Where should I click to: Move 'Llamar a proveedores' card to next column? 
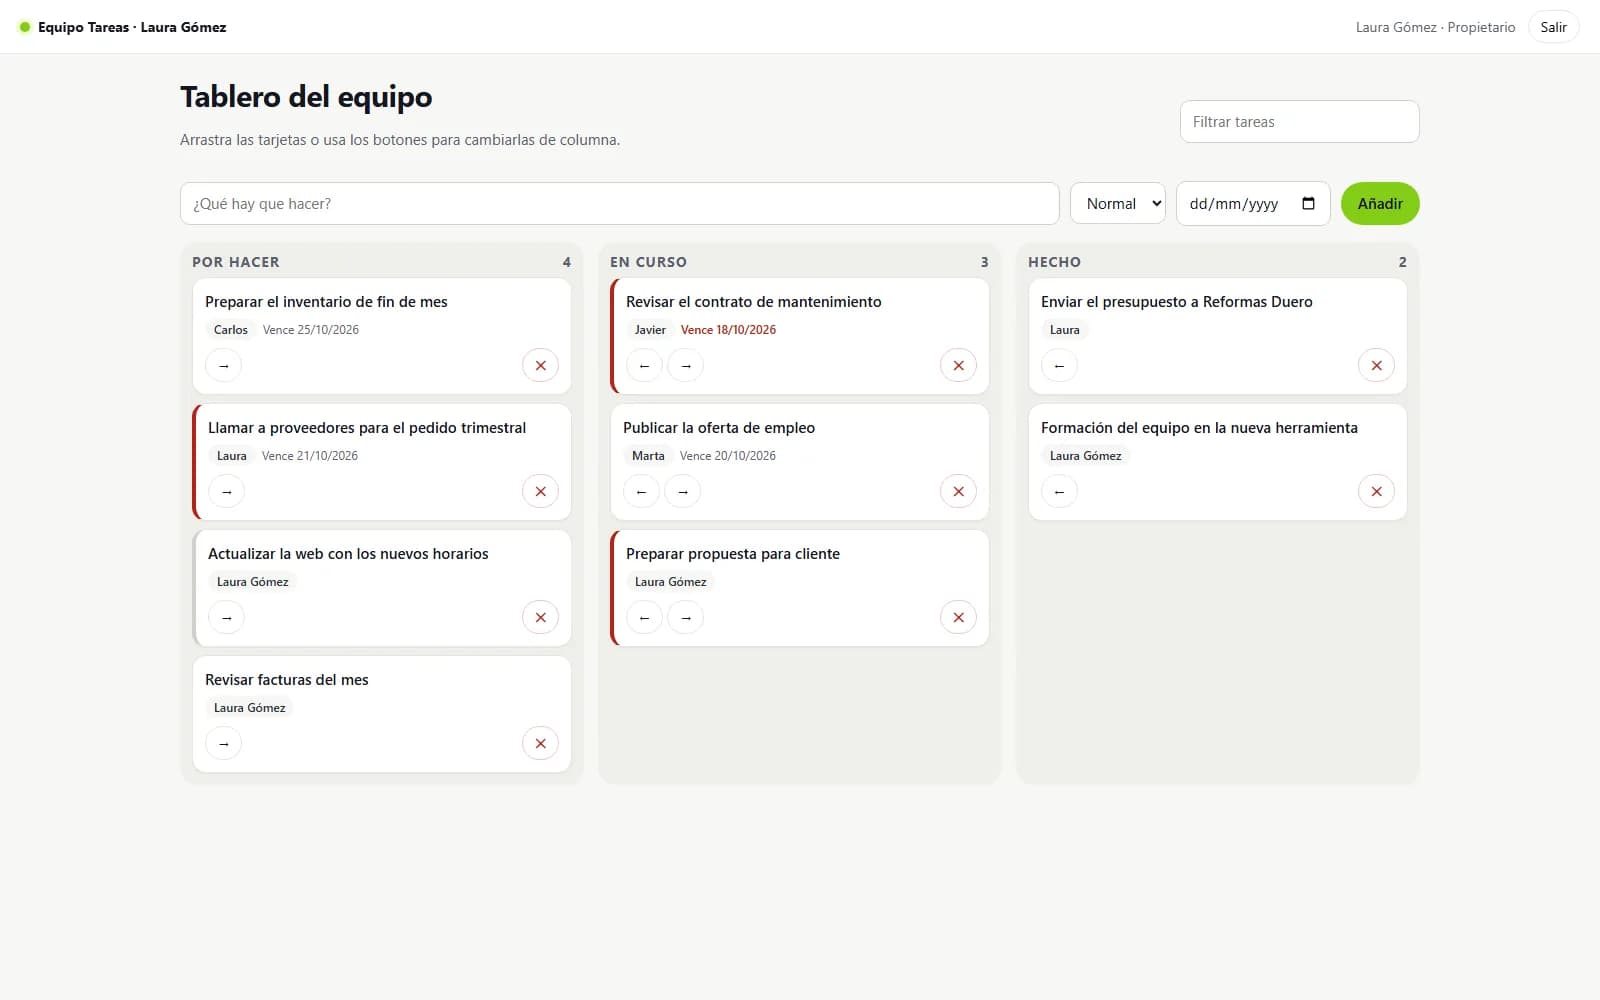[226, 492]
